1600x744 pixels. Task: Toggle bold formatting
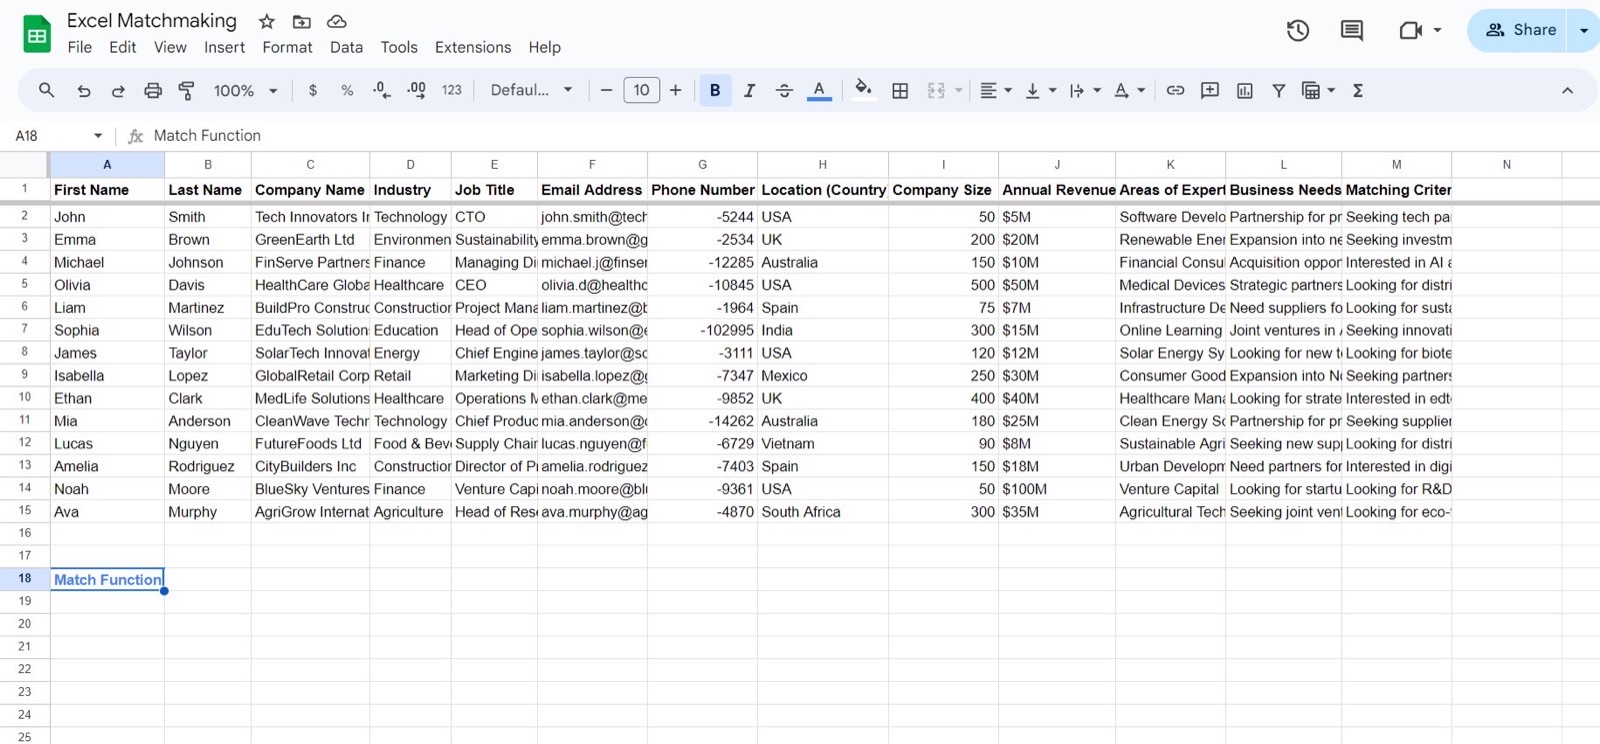[715, 90]
